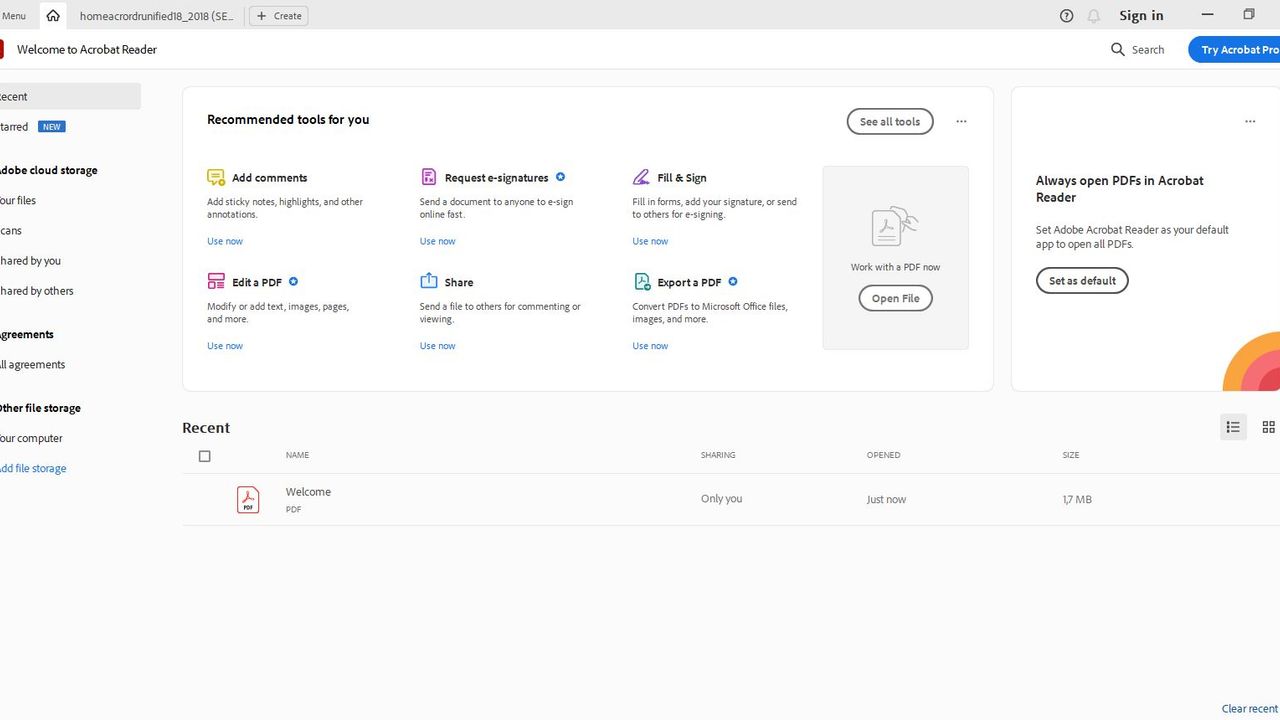Click Set as default button
Image resolution: width=1280 pixels, height=720 pixels.
pyautogui.click(x=1082, y=281)
